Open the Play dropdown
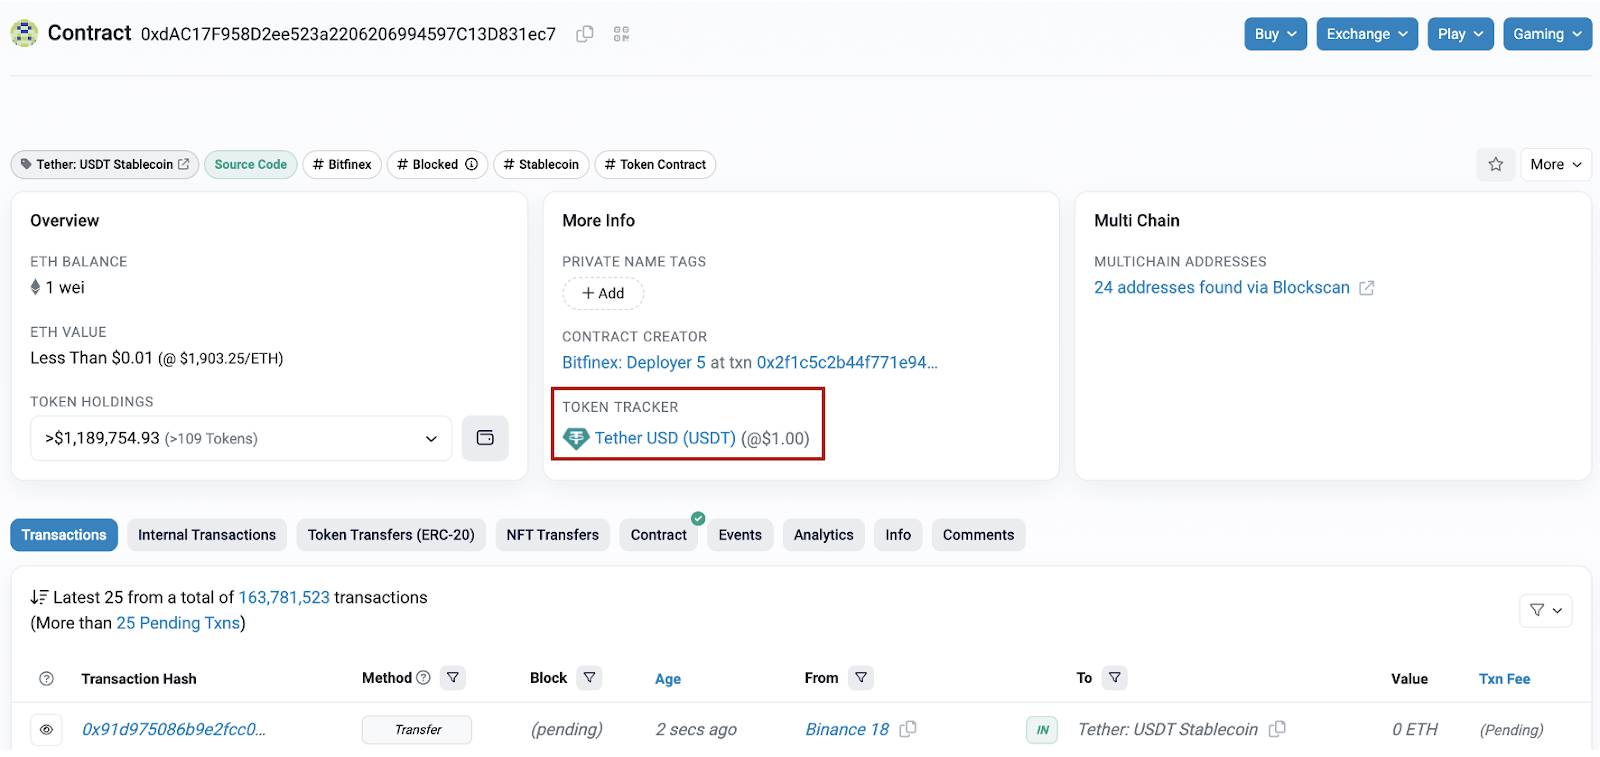 click(1461, 34)
